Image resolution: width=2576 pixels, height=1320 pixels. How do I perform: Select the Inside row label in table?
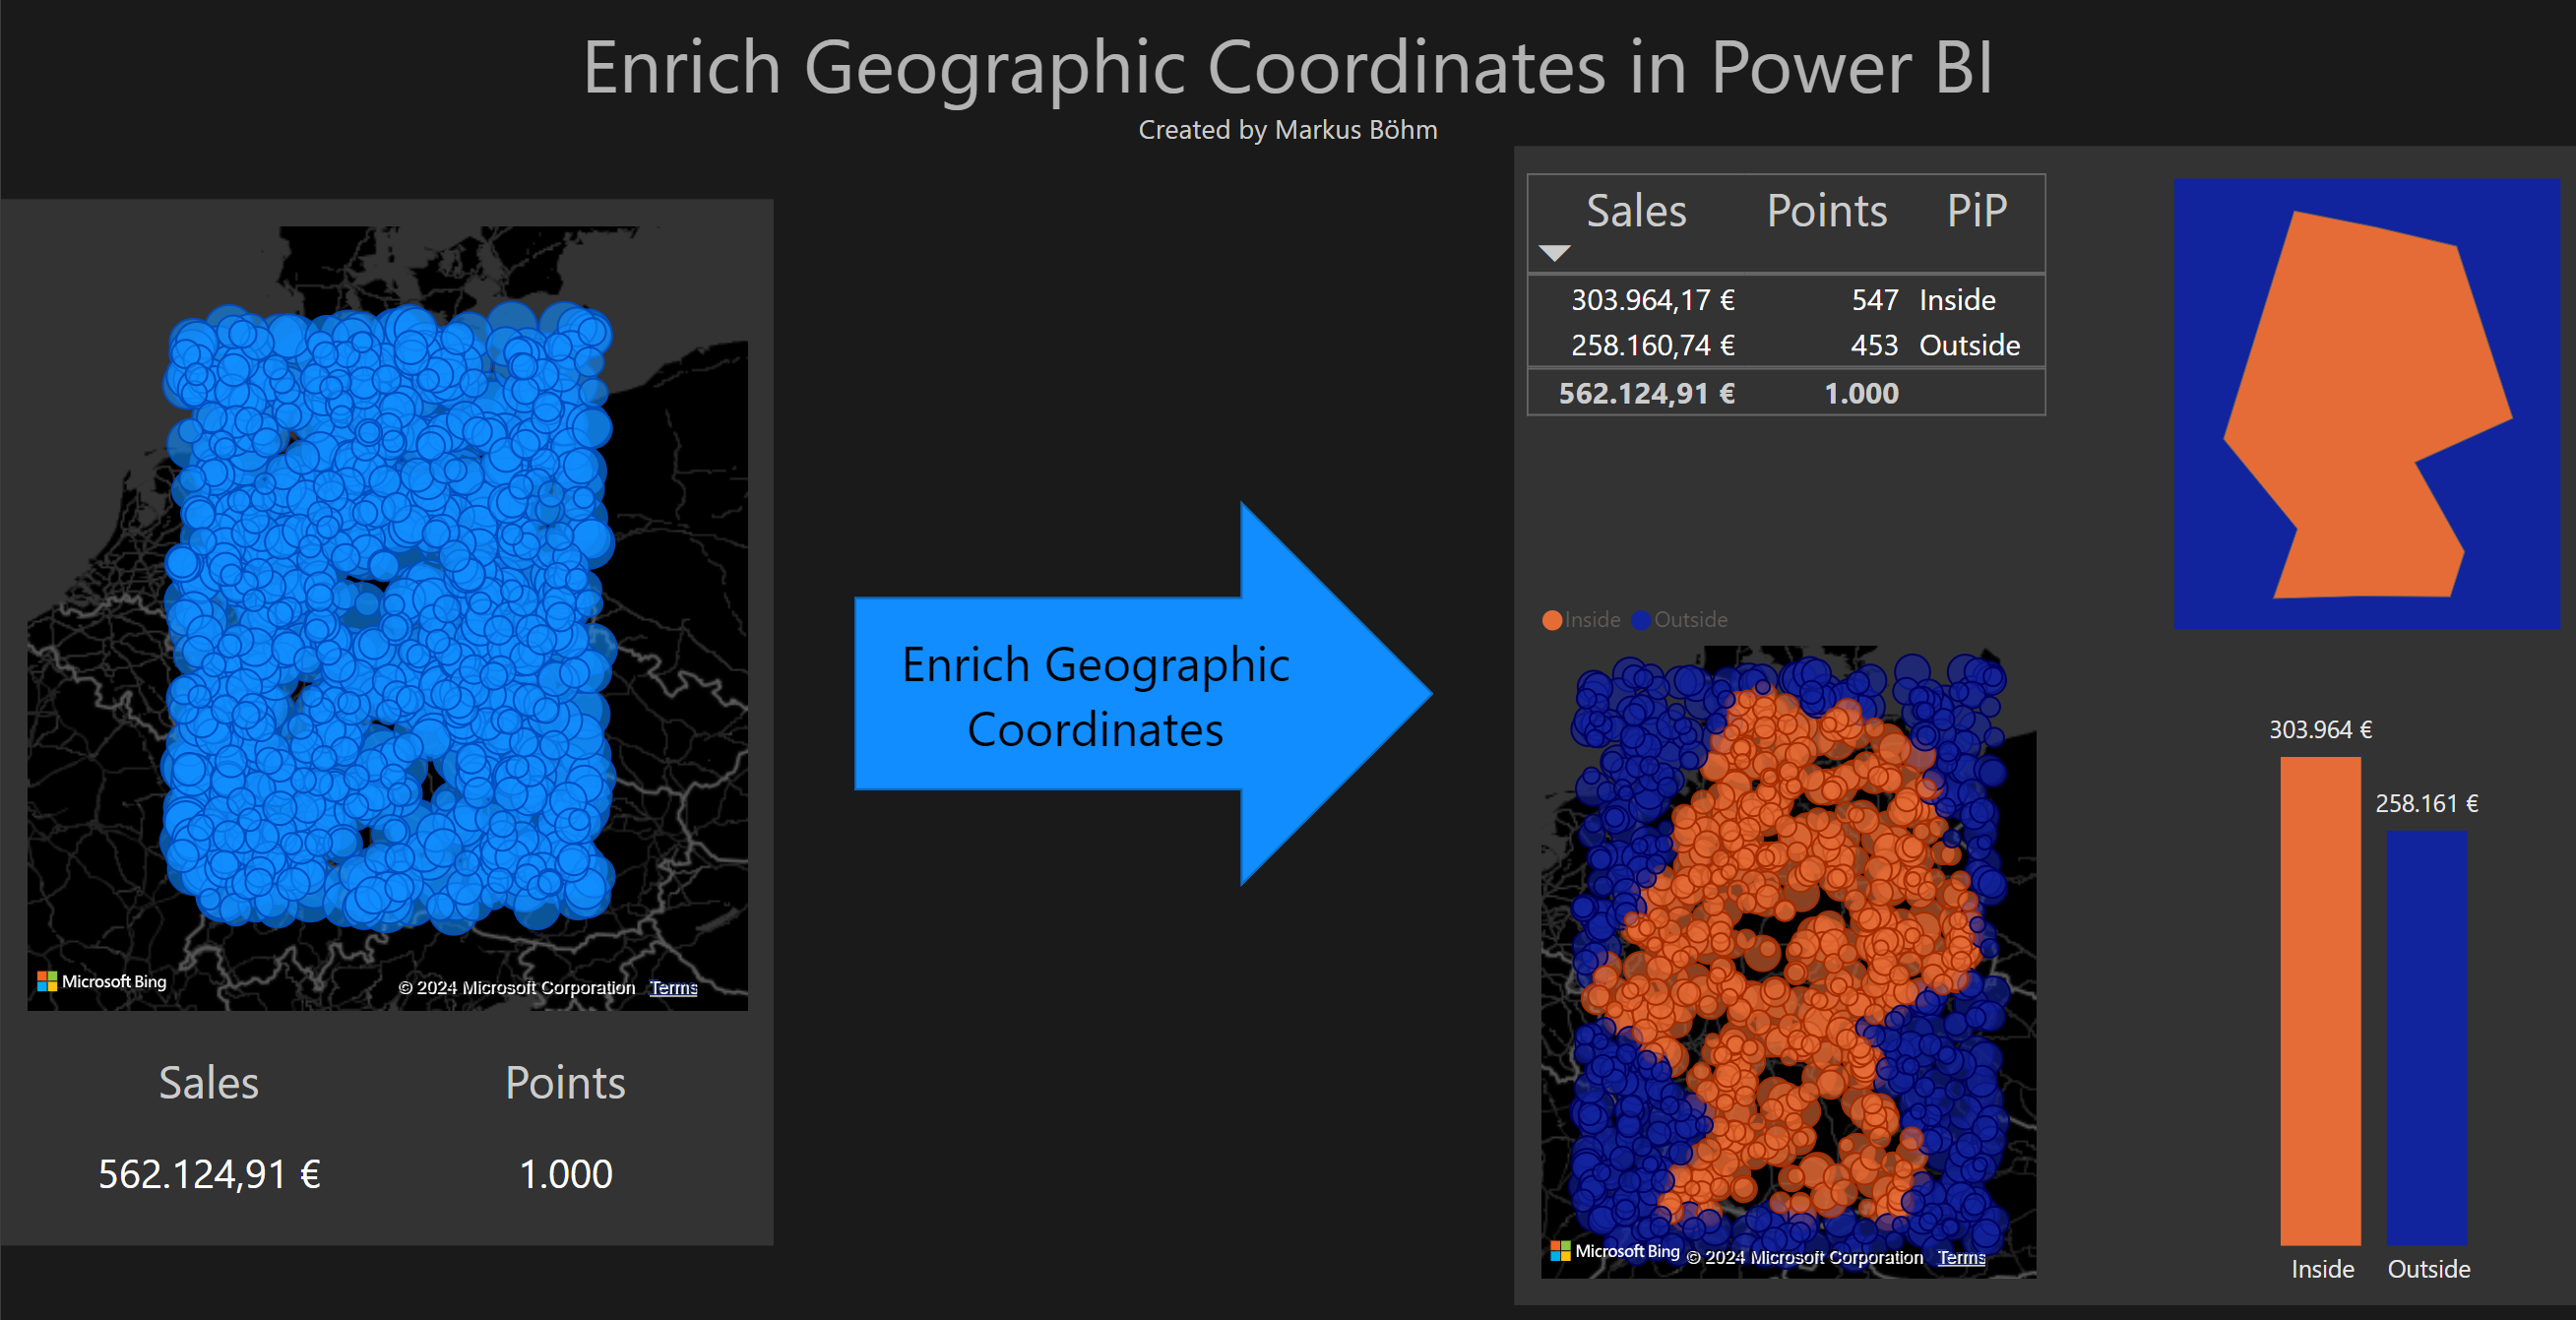1957,300
